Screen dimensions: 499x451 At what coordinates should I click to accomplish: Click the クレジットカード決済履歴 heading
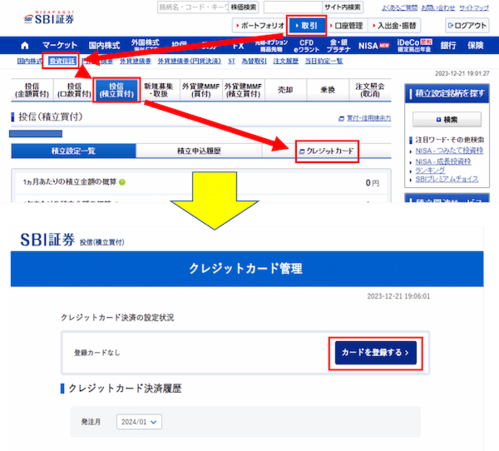(125, 388)
